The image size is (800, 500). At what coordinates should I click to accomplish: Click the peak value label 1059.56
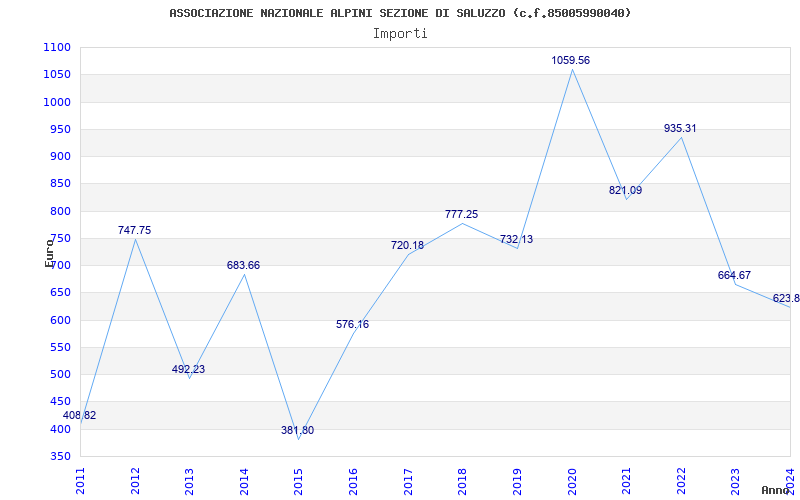(x=570, y=61)
